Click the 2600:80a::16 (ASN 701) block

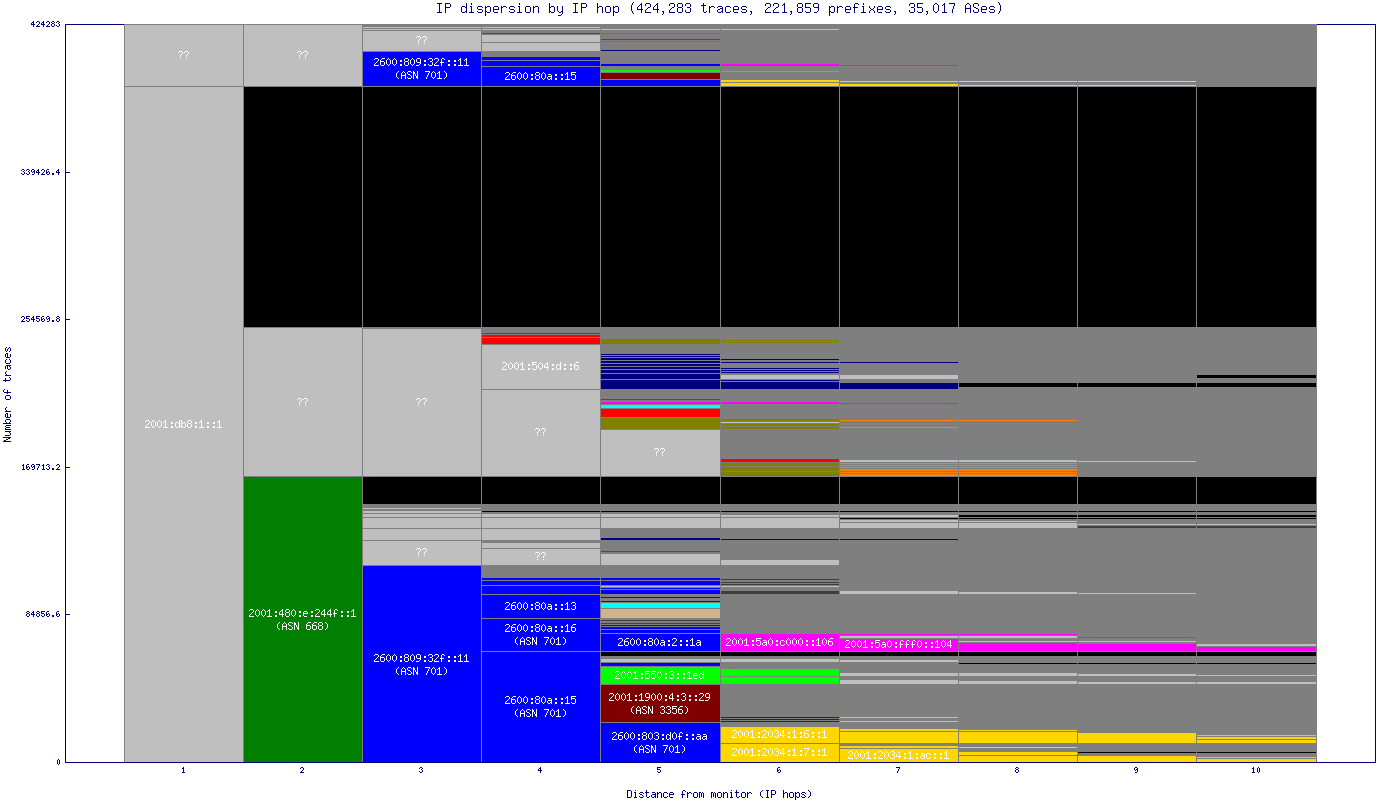[541, 635]
